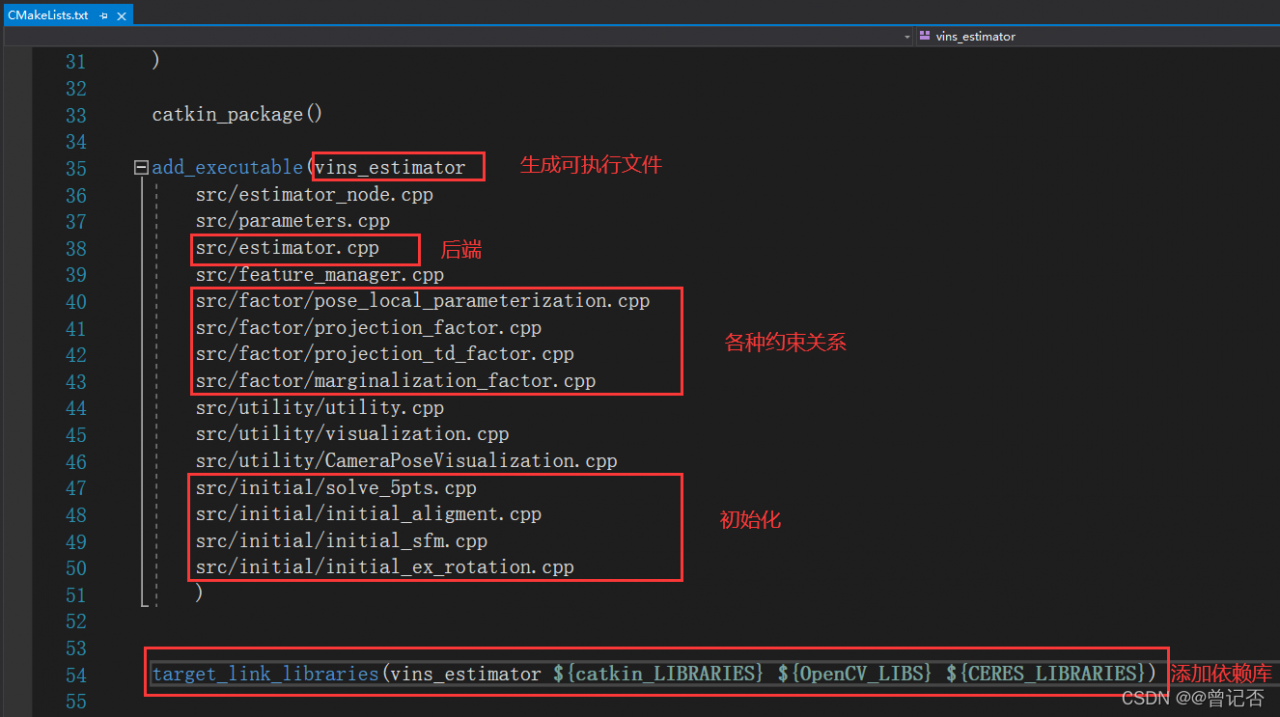
Task: Click src/factor/pose_local_parameterization.cpp line
Action: [423, 301]
